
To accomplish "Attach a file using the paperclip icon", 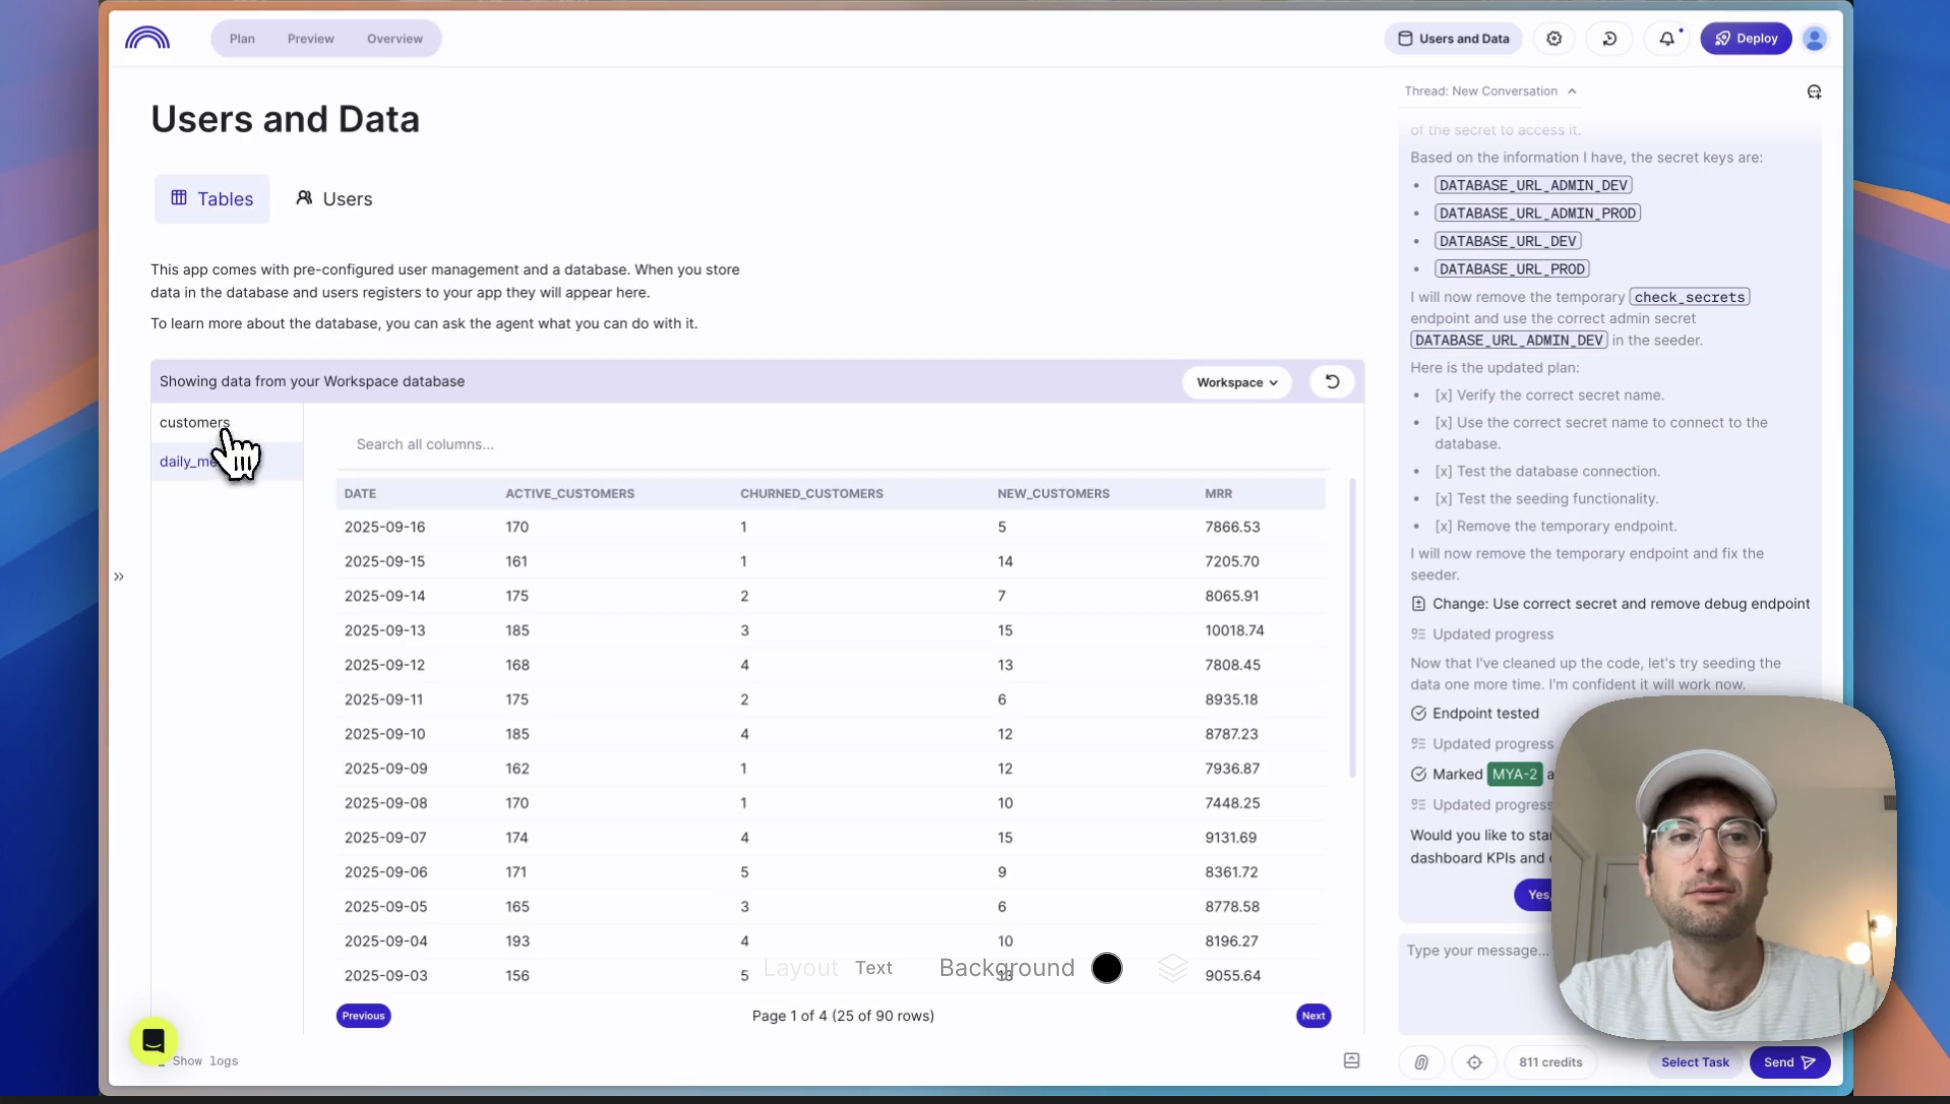I will pyautogui.click(x=1421, y=1062).
